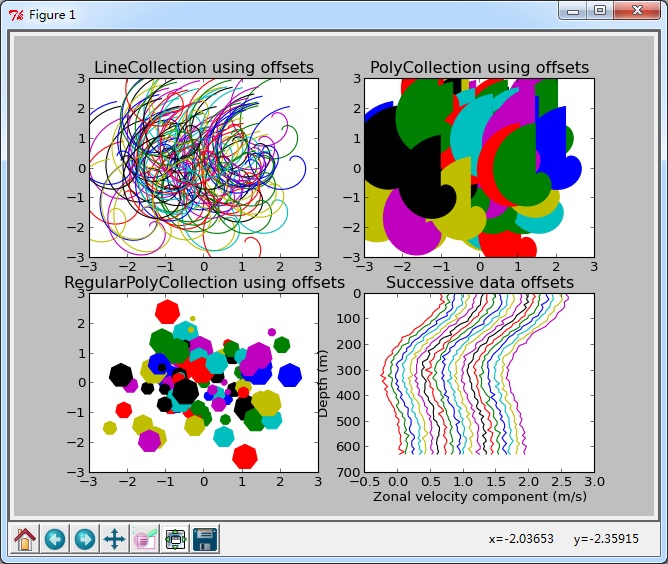Click the 'Zonal velocity component (m/s)' axis label
This screenshot has height=564, width=668.
[x=480, y=497]
